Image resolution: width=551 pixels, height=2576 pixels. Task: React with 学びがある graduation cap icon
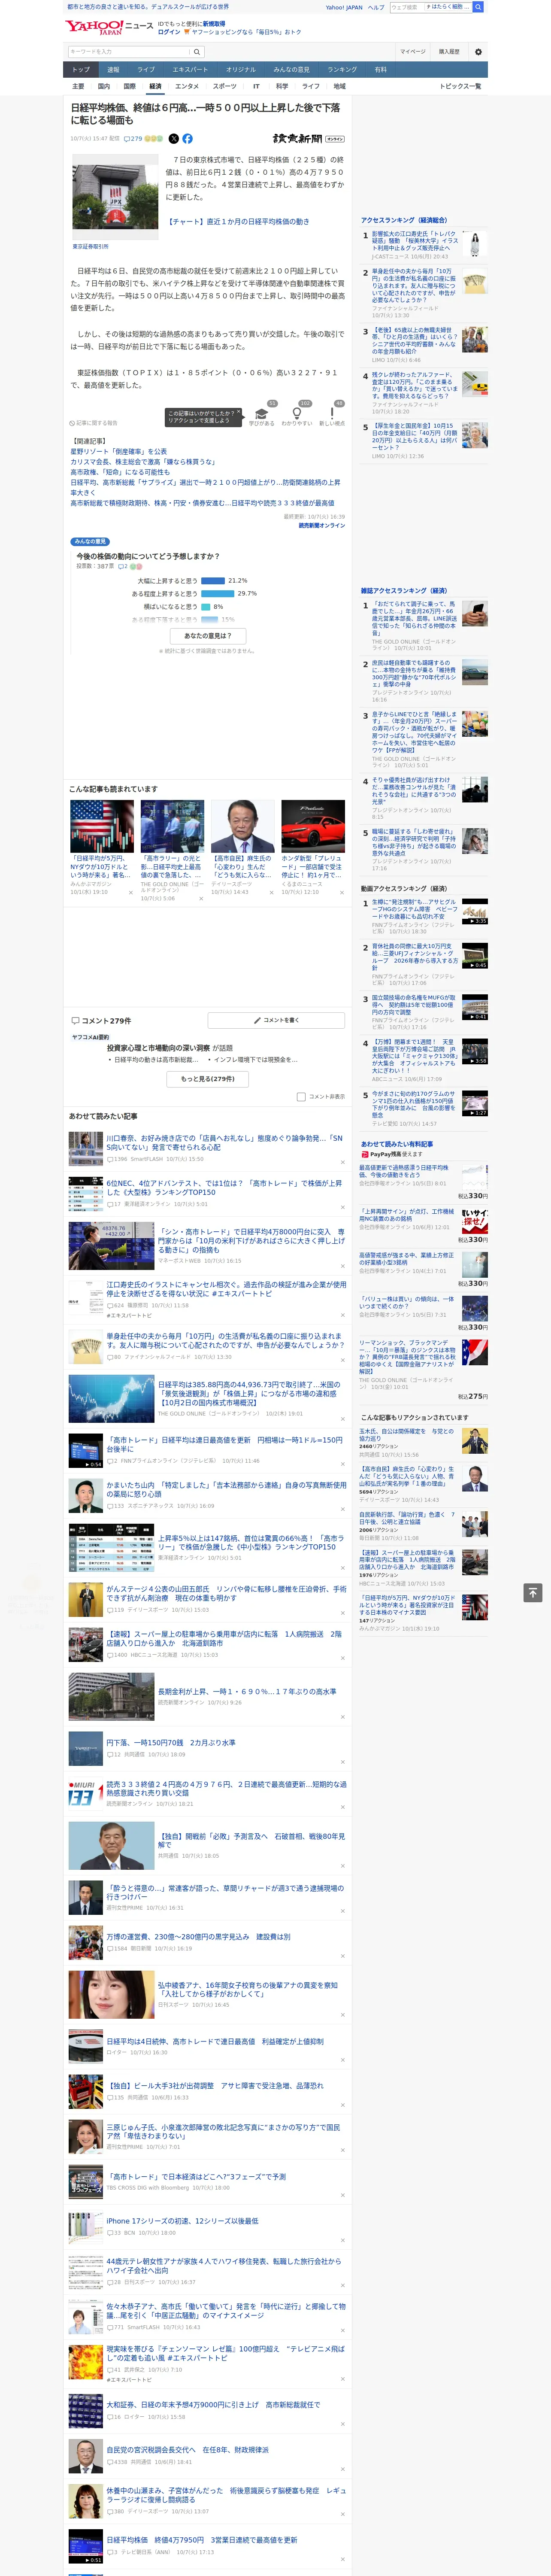tap(261, 414)
